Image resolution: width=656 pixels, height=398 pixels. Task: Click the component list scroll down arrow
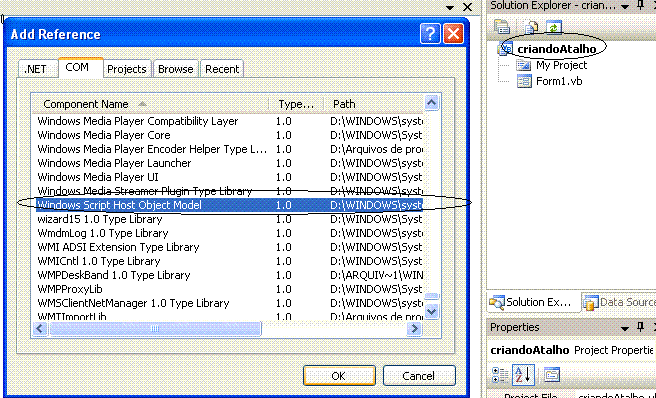pyautogui.click(x=432, y=311)
